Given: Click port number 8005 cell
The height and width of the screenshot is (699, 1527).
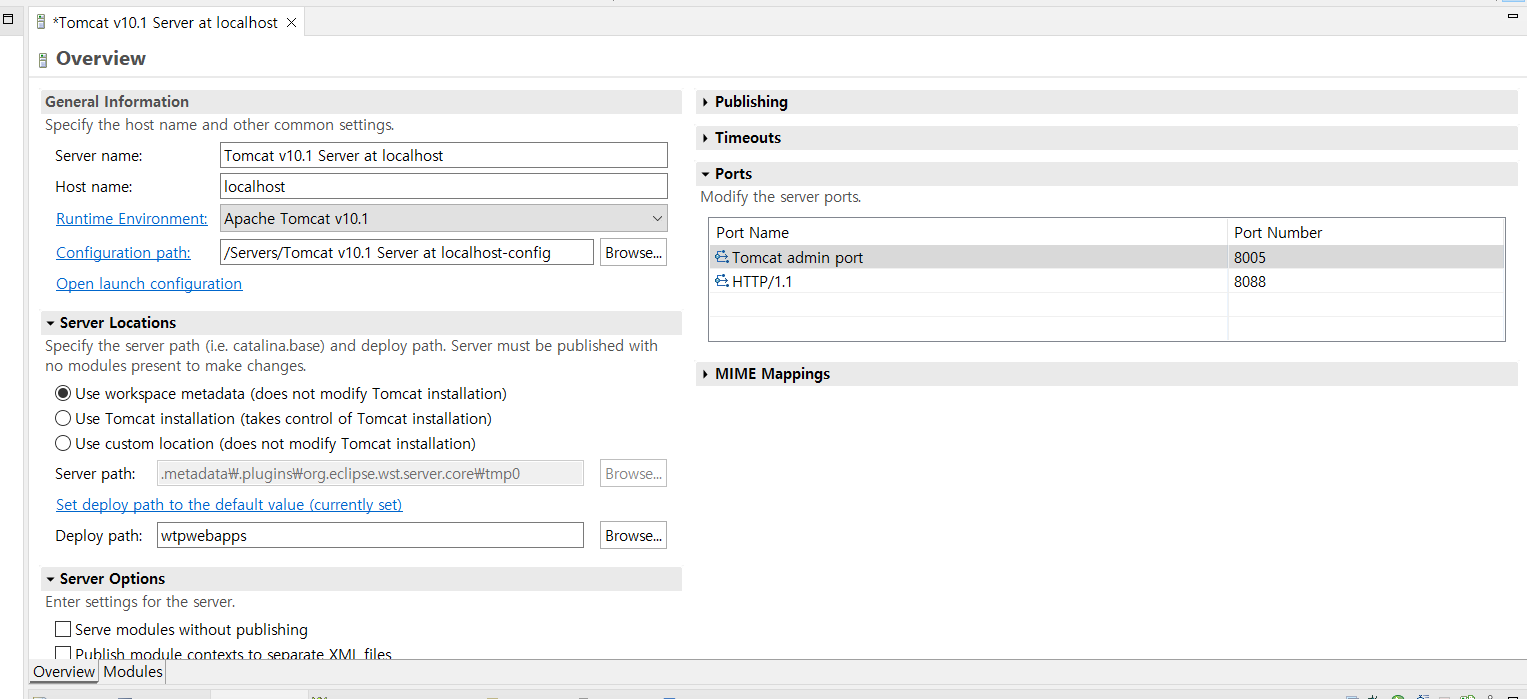Looking at the screenshot, I should [x=1366, y=257].
